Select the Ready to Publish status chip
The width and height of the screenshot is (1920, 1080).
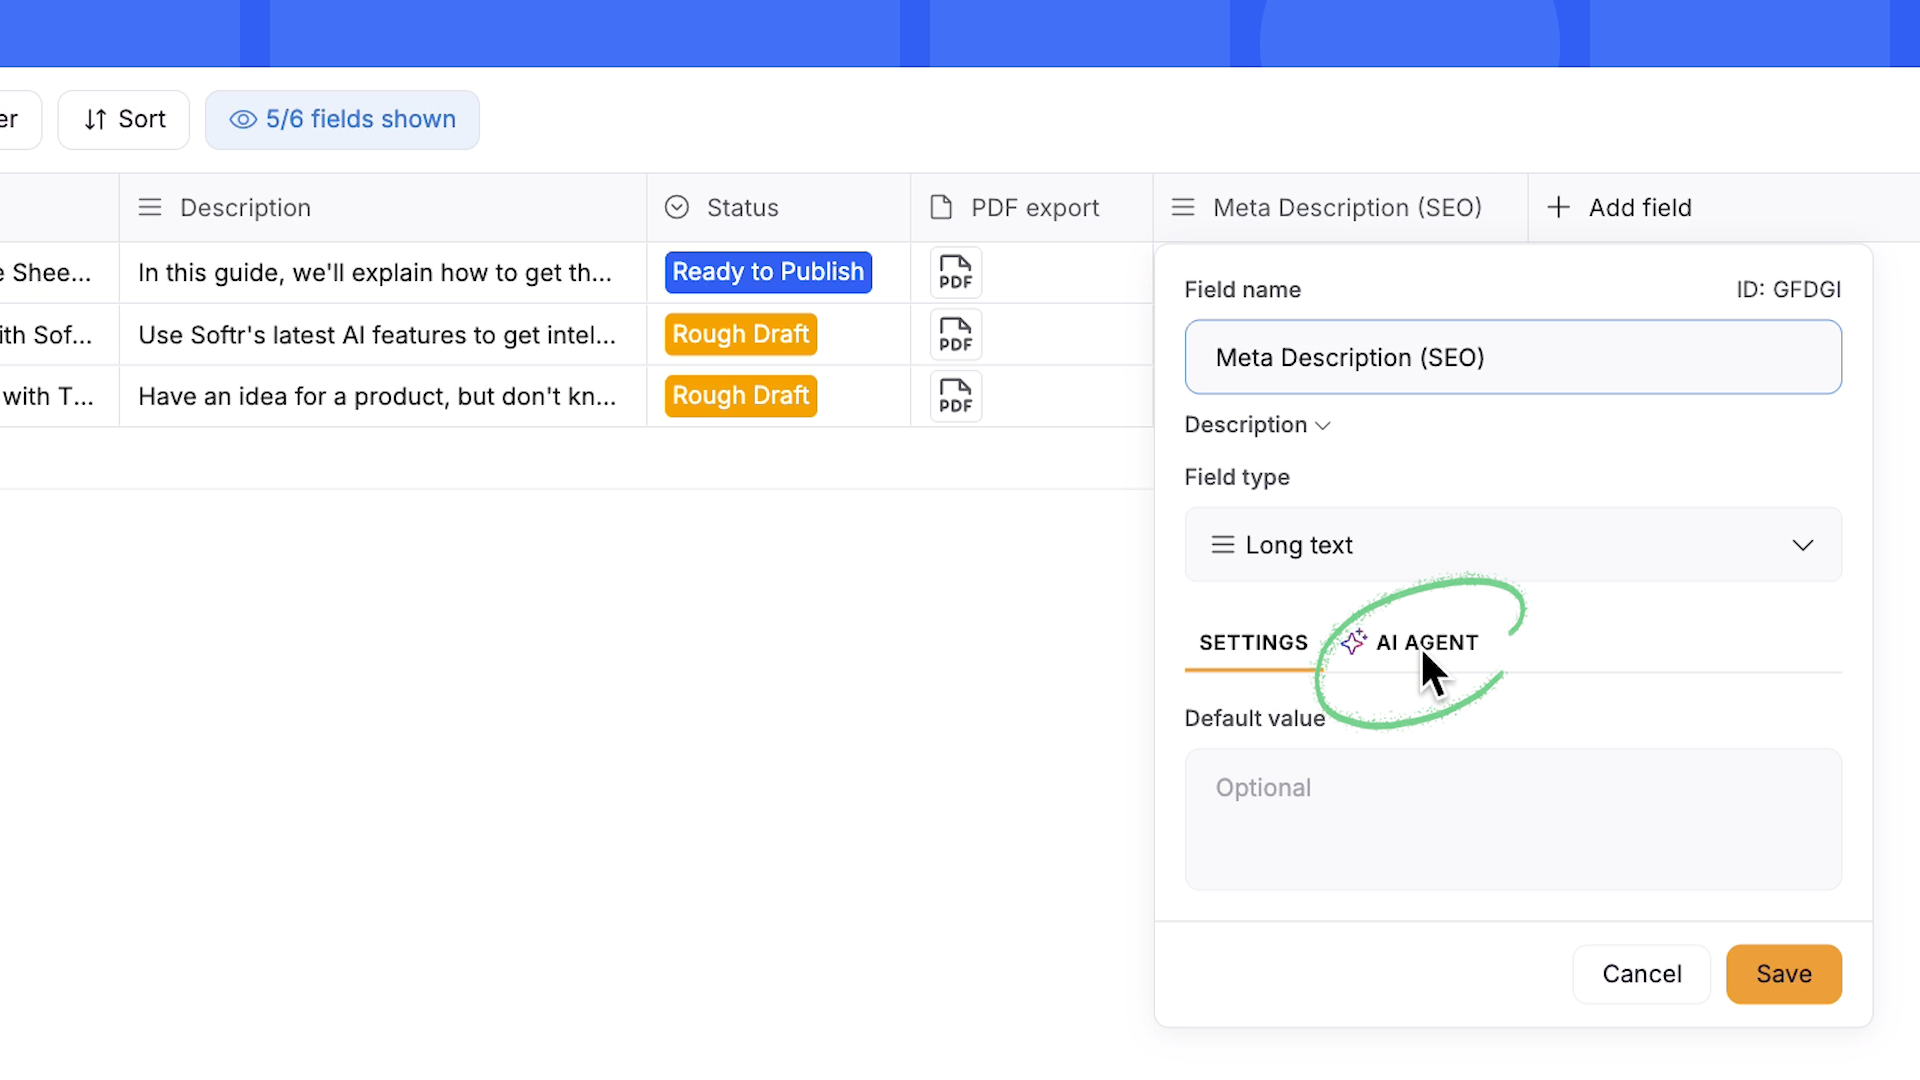[767, 272]
